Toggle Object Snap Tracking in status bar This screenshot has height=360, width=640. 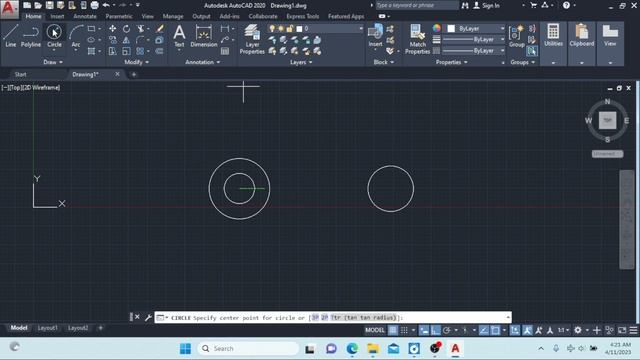[x=484, y=330]
